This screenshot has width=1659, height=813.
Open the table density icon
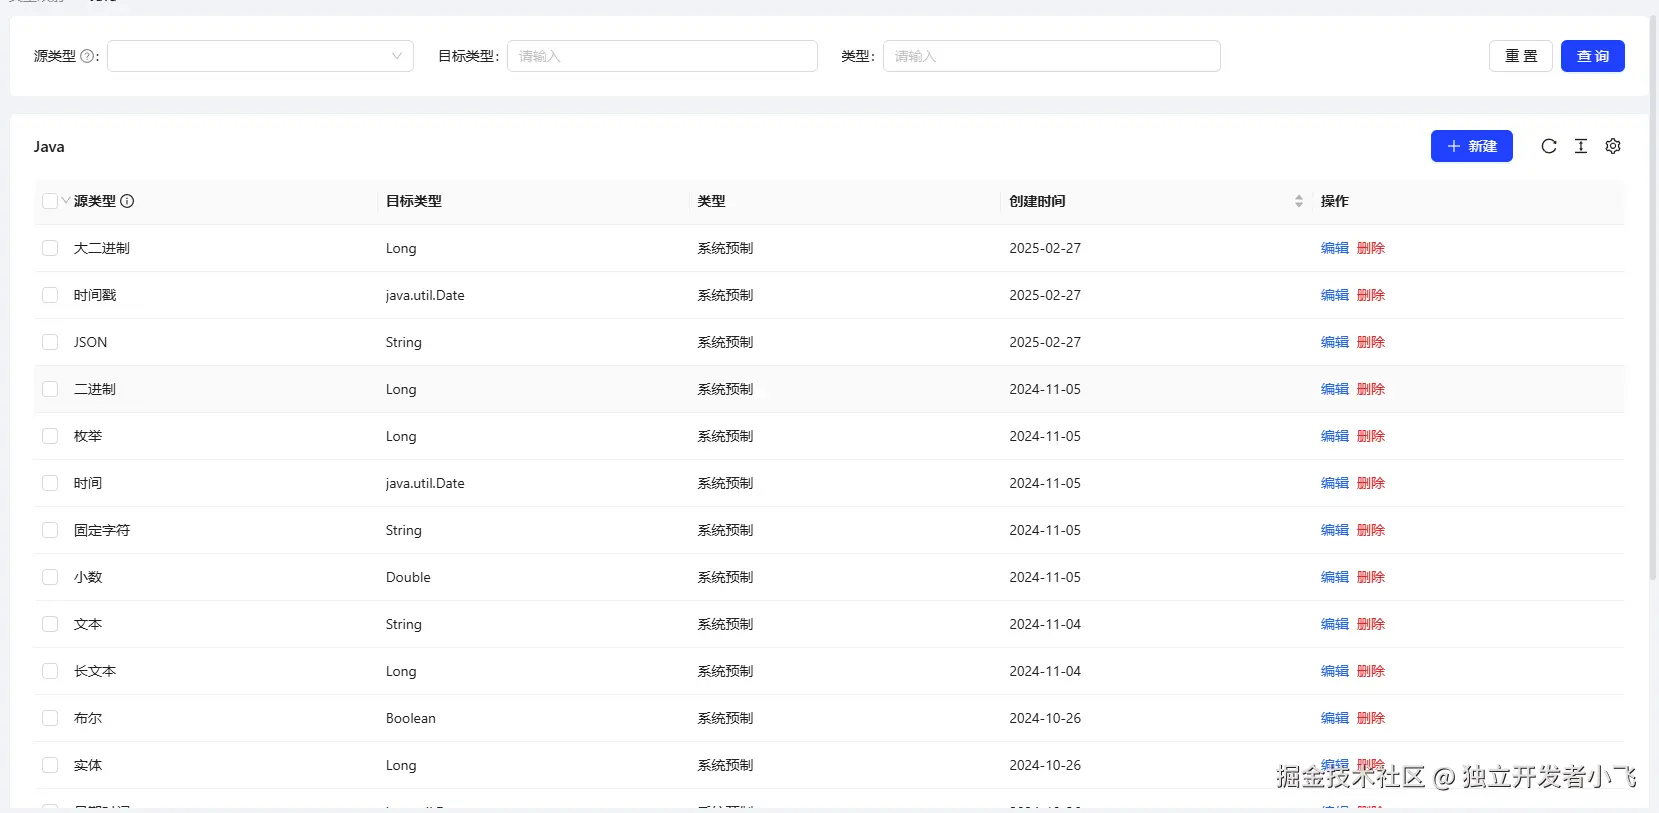click(x=1580, y=146)
